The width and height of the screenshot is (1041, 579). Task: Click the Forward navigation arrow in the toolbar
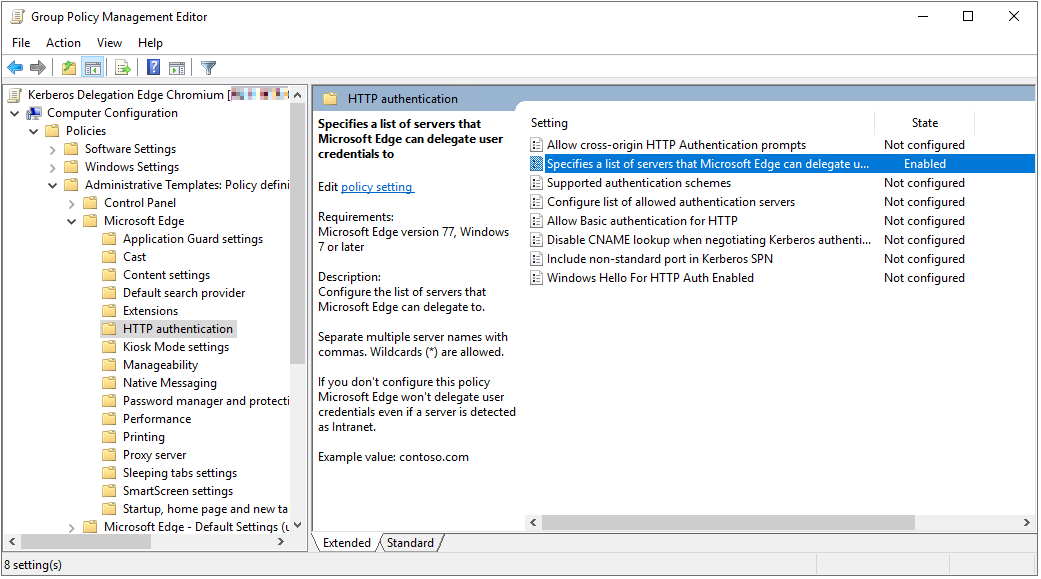(37, 67)
